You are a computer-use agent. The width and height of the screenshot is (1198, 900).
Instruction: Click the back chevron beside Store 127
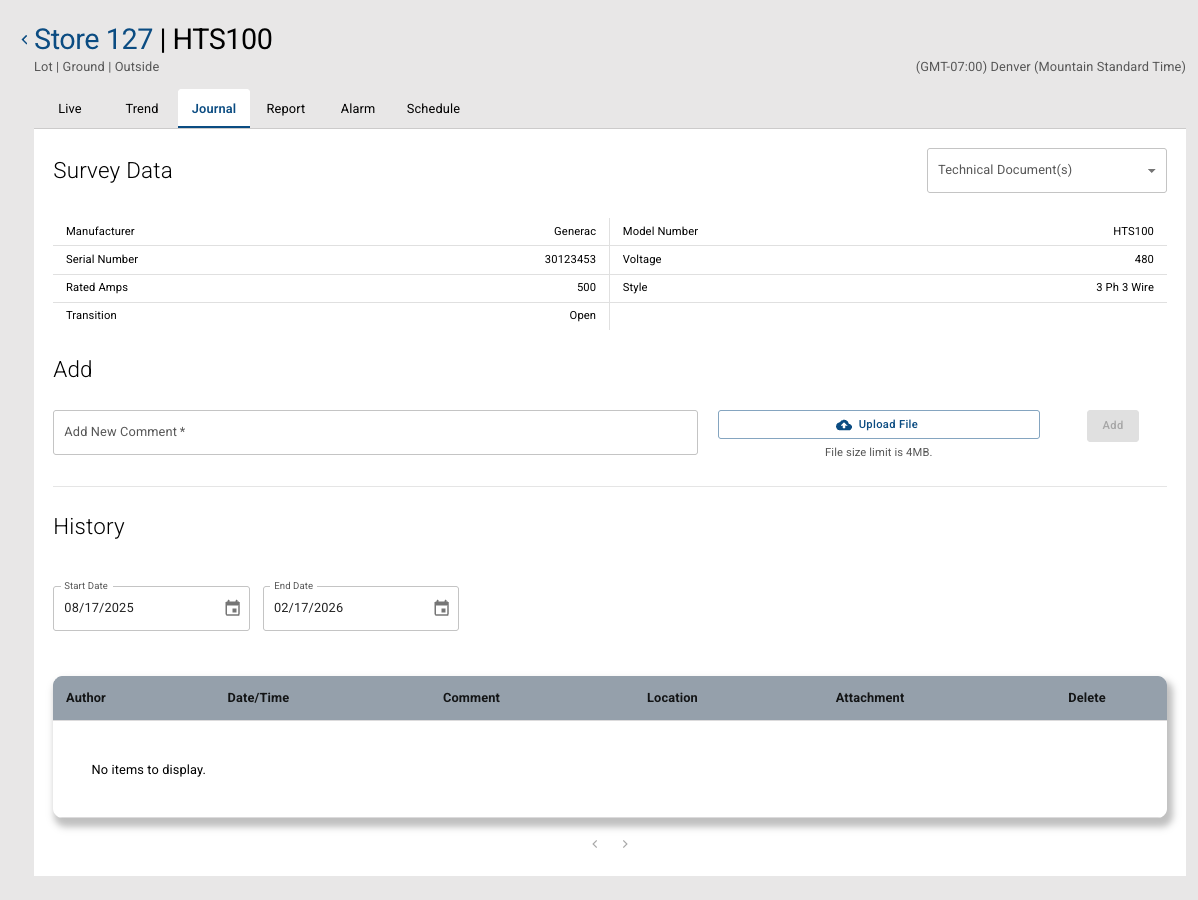[24, 40]
